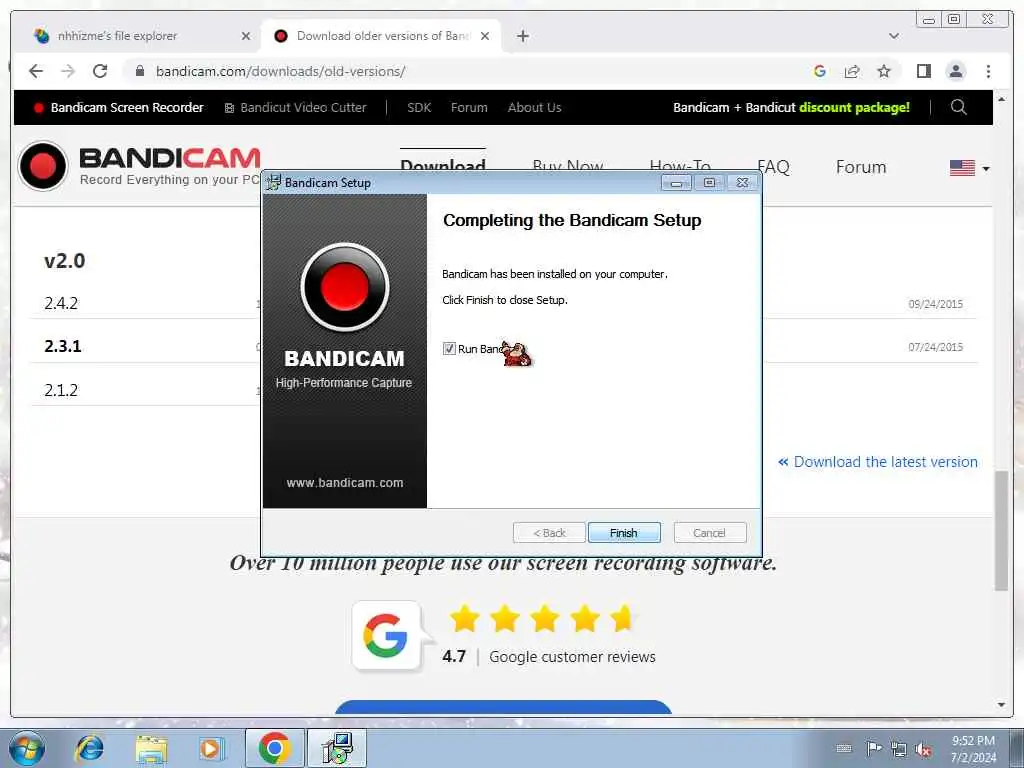
Task: Click 09/24/2015 date text
Action: pos(935,304)
